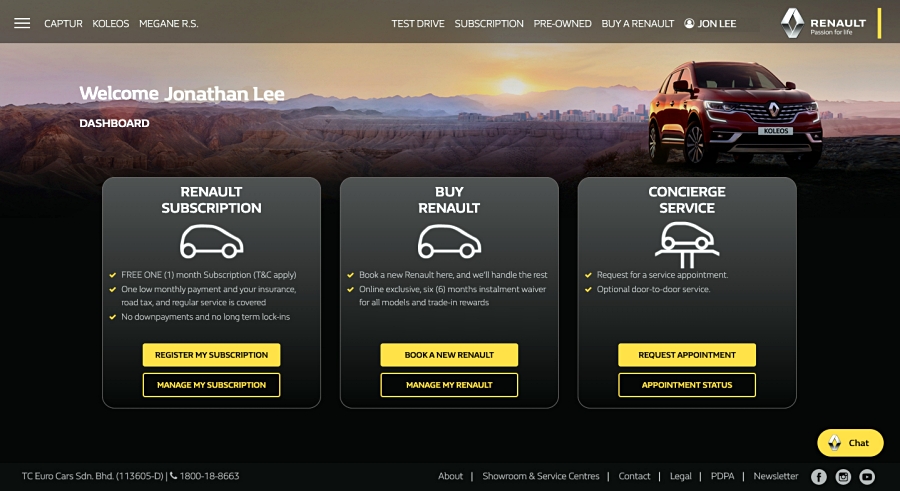
Task: Open the Instagram icon in footer
Action: 843,477
